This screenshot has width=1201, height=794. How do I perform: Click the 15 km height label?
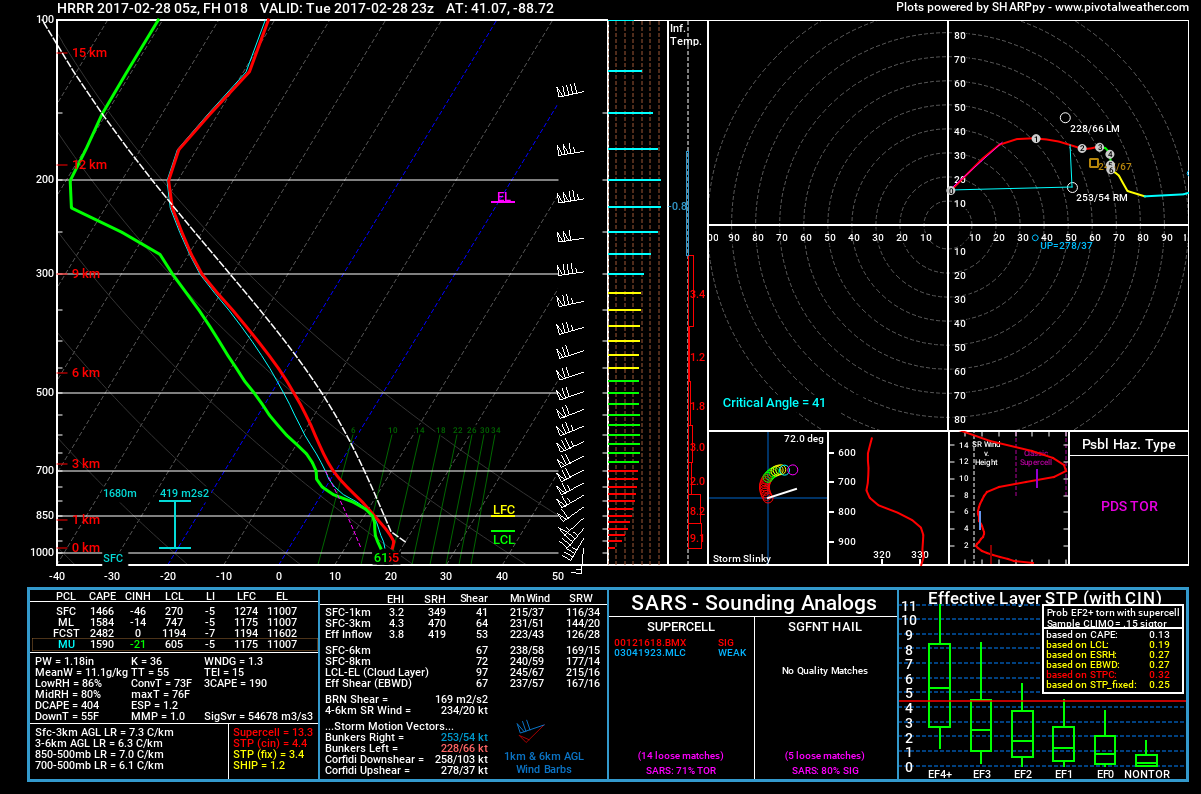(x=88, y=52)
